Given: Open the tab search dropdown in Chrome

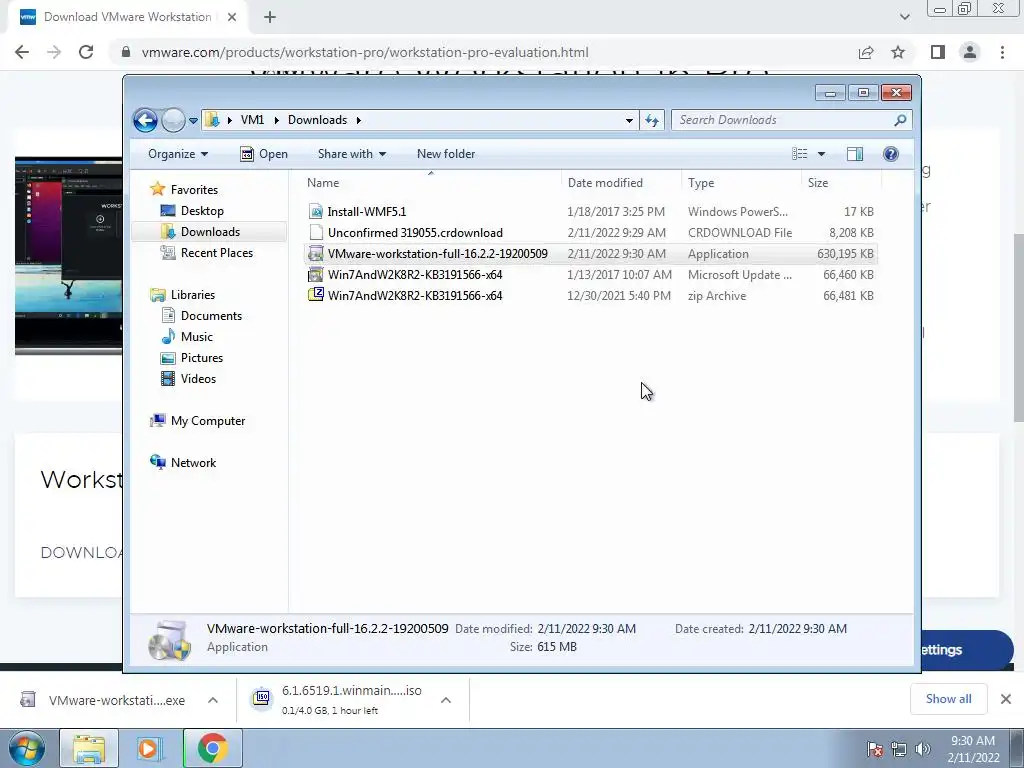Looking at the screenshot, I should tap(904, 17).
